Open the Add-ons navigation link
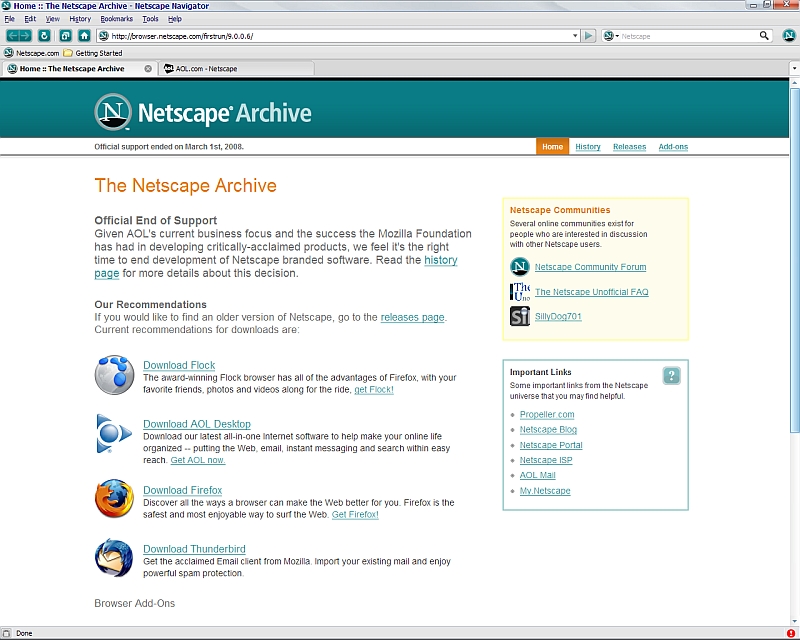800x640 pixels. point(673,146)
